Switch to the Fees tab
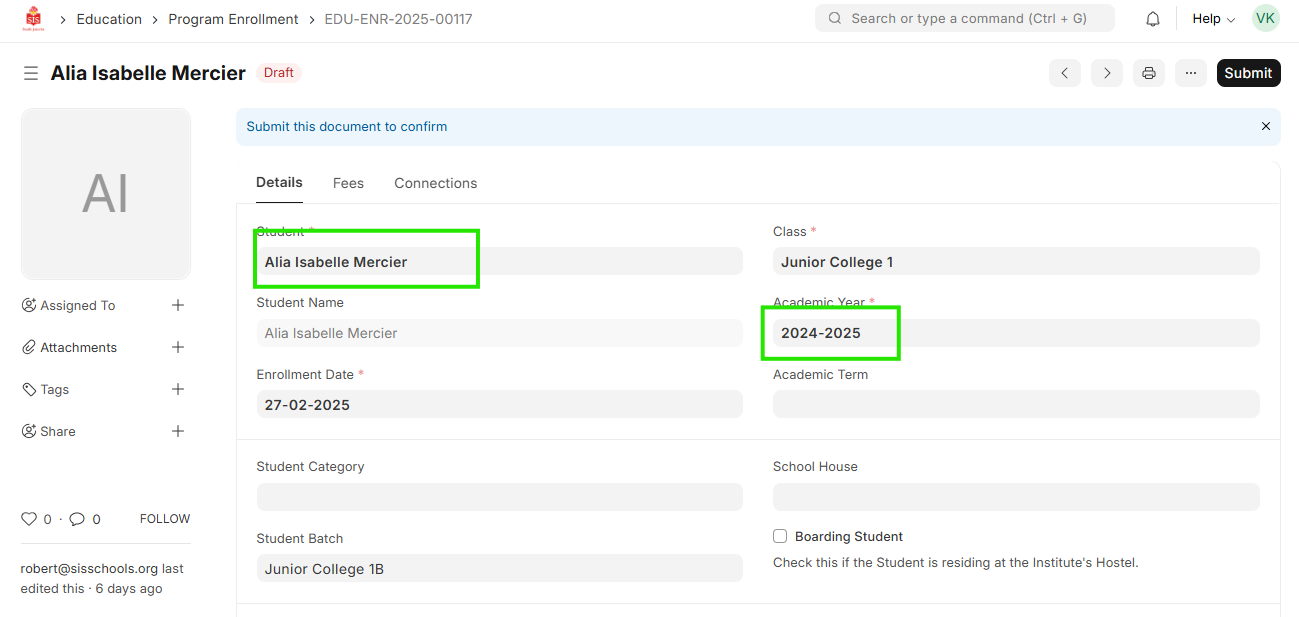Image resolution: width=1299 pixels, height=617 pixels. [x=348, y=183]
